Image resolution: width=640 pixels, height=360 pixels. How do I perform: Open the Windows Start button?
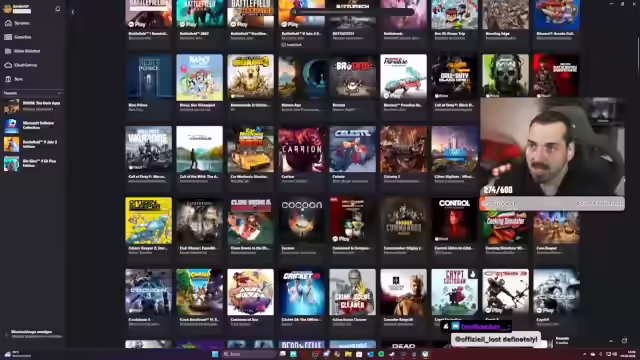point(215,354)
